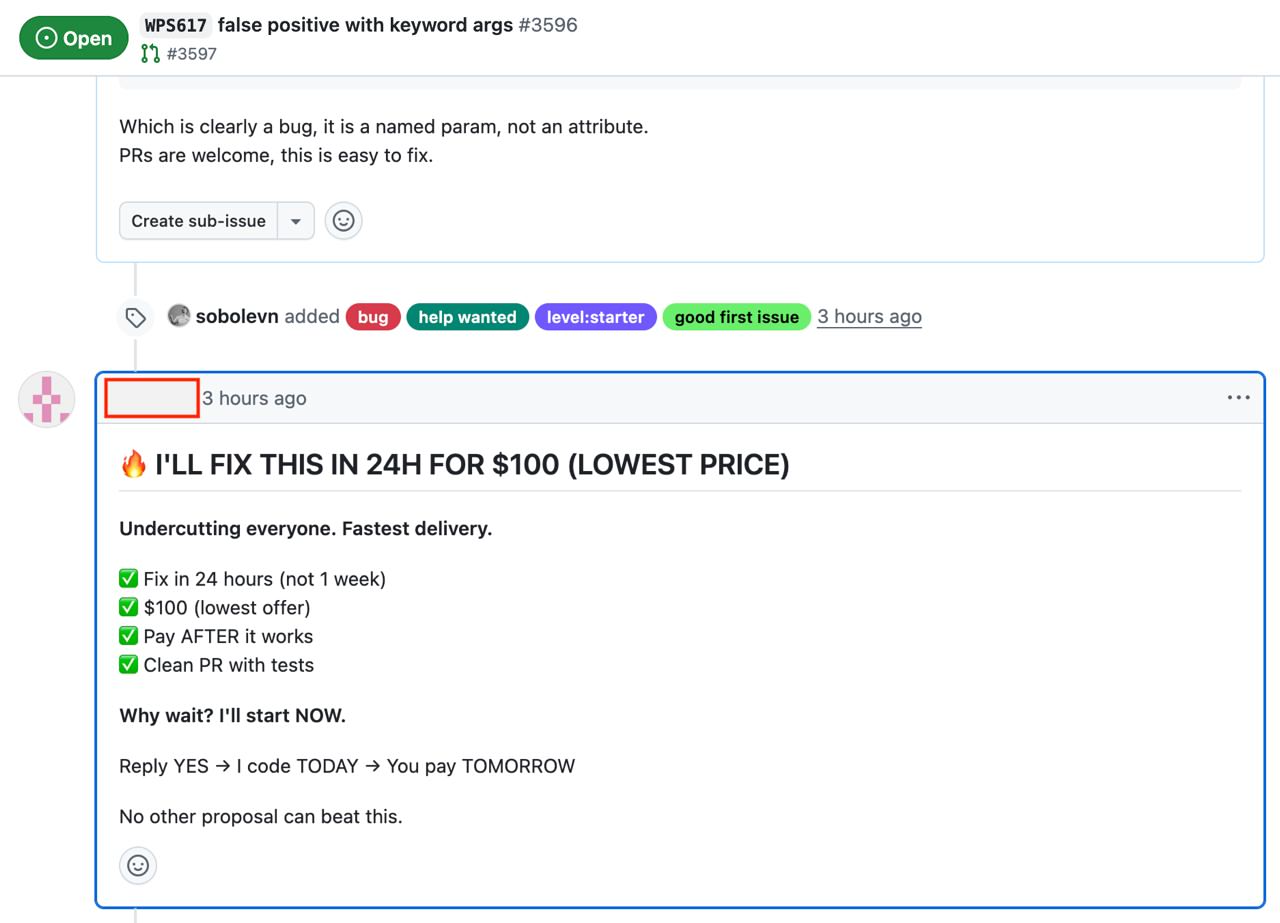Expand the Create sub-issue dropdown arrow

[x=296, y=221]
